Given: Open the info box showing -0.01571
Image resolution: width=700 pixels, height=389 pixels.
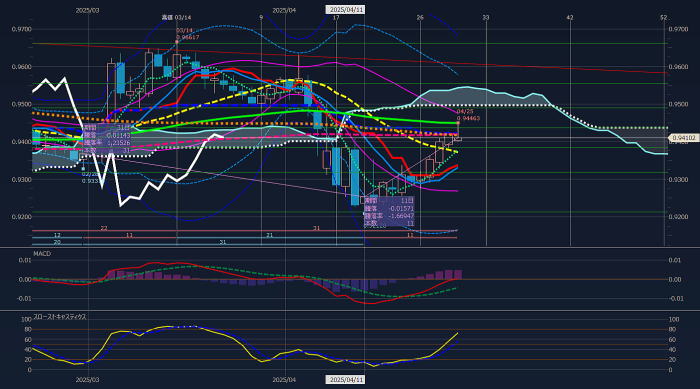Looking at the screenshot, I should click(x=389, y=212).
